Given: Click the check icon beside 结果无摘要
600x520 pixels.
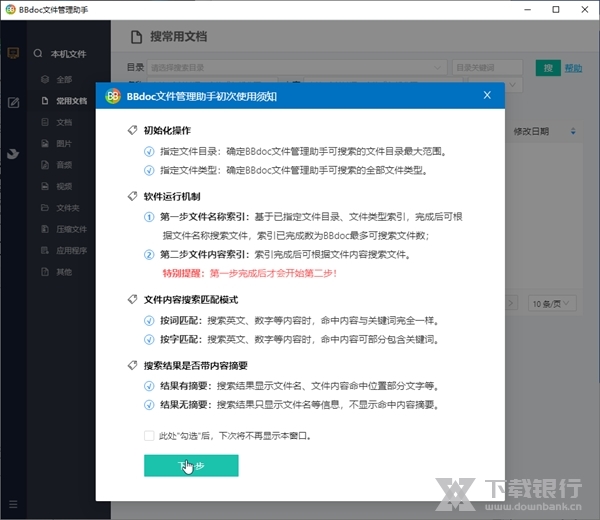Looking at the screenshot, I should pyautogui.click(x=149, y=405).
